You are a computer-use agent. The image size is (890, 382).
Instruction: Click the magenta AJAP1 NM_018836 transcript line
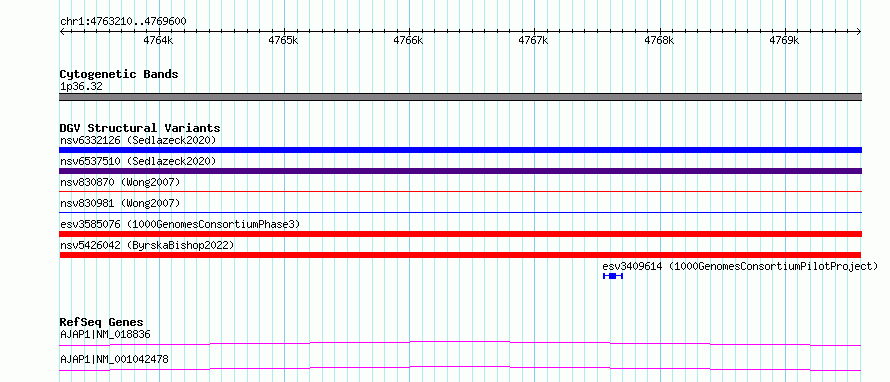[460, 343]
